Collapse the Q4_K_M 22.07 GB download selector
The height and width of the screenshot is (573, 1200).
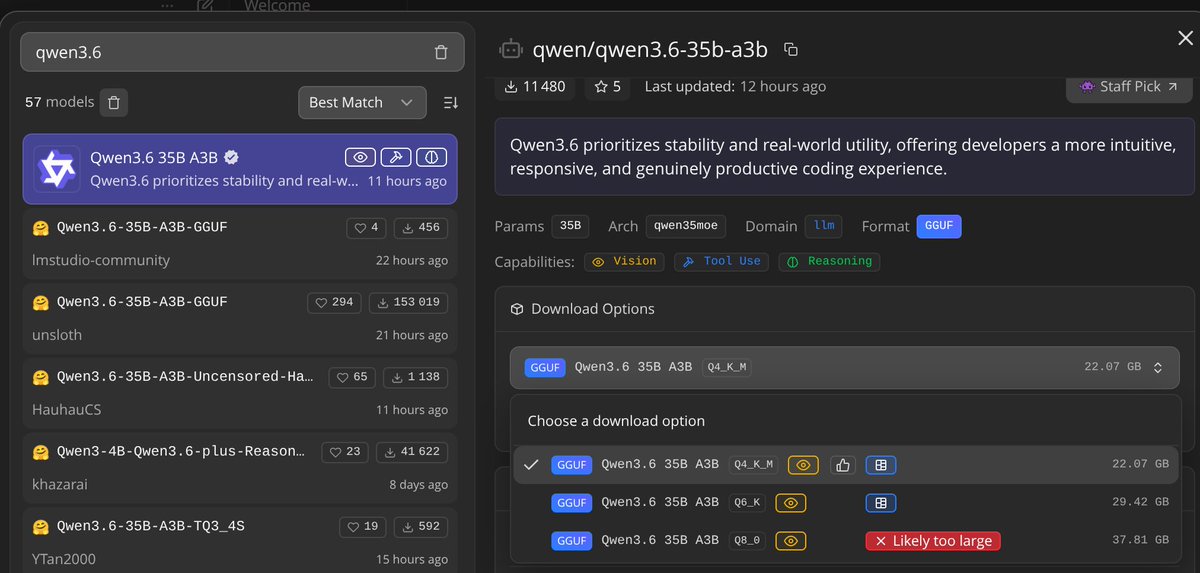pyautogui.click(x=845, y=367)
